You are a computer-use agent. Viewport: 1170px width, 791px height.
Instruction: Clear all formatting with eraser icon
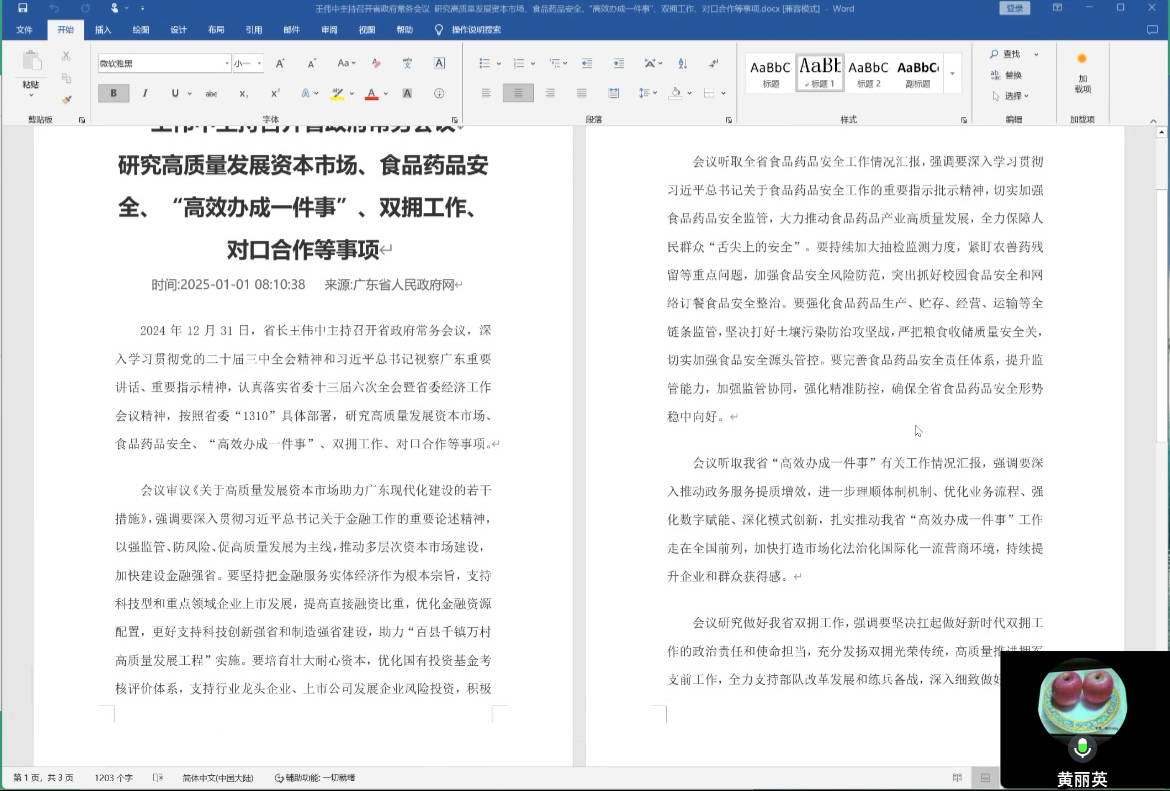click(376, 63)
